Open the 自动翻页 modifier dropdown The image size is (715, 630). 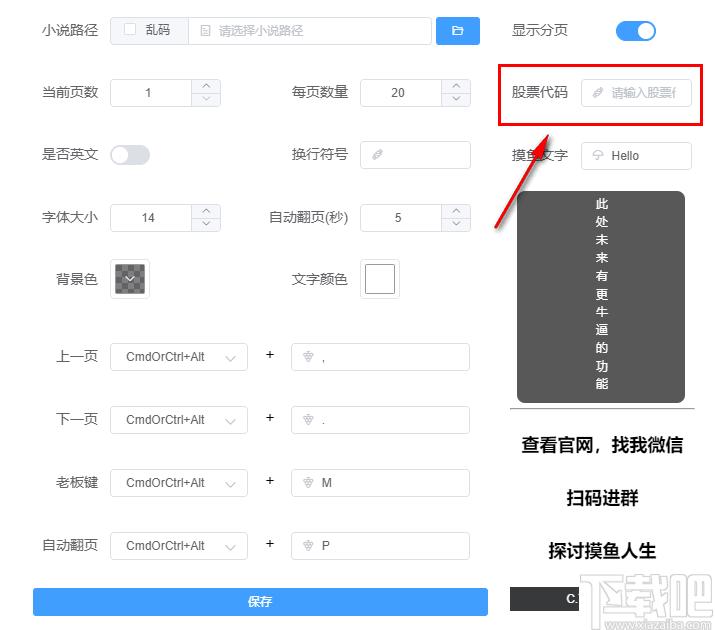(179, 546)
